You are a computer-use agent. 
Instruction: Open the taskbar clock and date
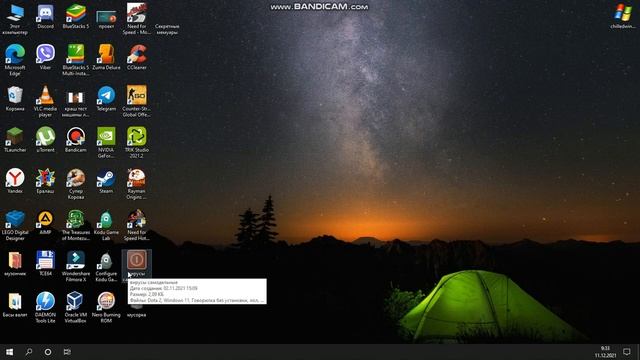coord(605,352)
